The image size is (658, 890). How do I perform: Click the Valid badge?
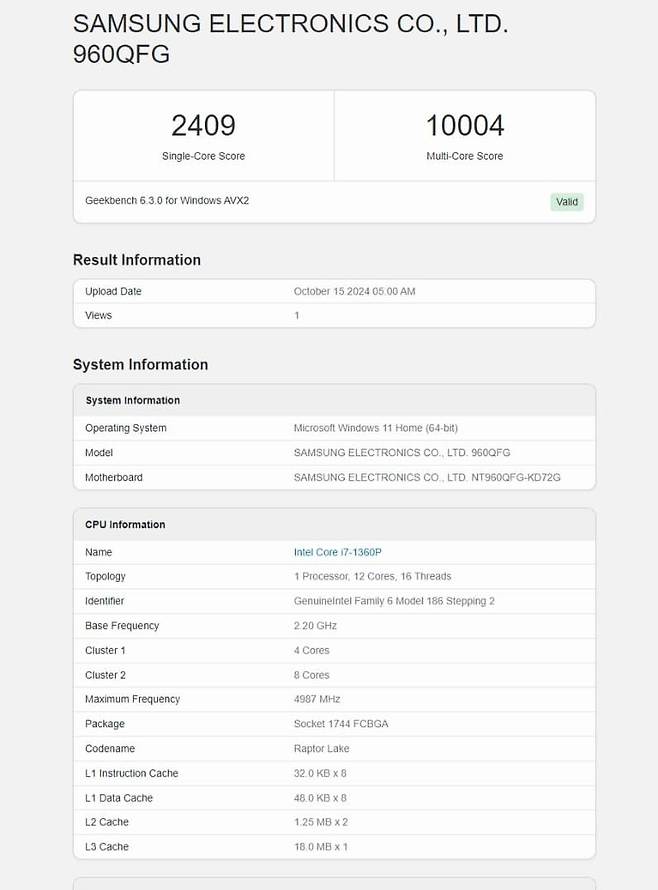[x=567, y=201]
